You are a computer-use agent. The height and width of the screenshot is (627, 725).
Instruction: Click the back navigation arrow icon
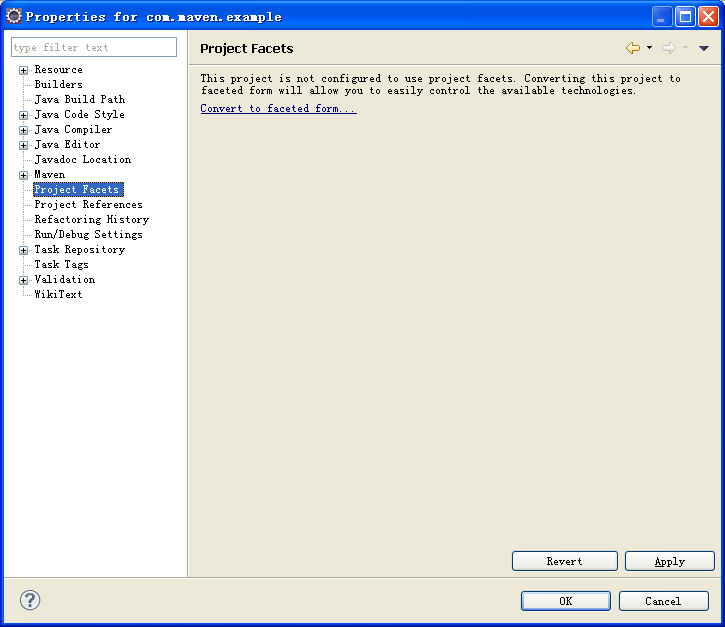pos(633,48)
